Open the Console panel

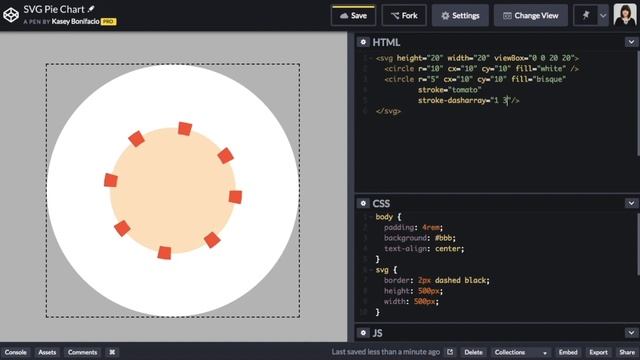(16, 352)
